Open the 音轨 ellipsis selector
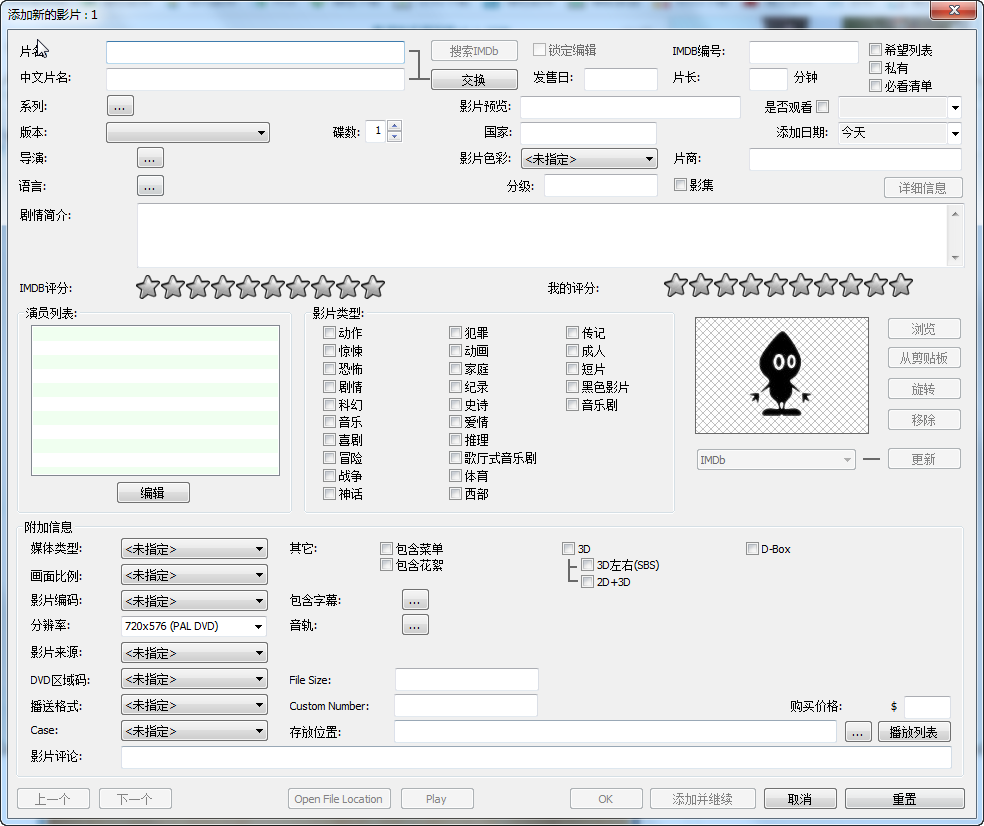This screenshot has height=826, width=984. [415, 625]
